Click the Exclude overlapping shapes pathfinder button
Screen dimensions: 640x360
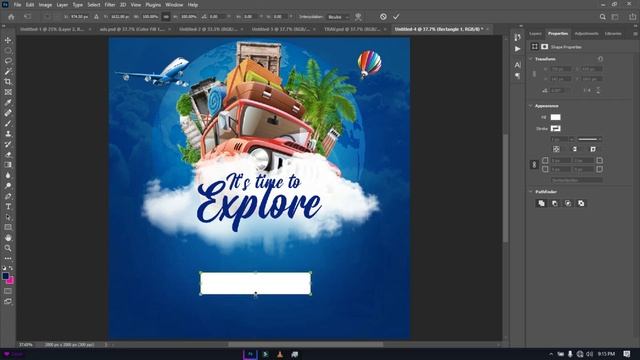pyautogui.click(x=581, y=203)
